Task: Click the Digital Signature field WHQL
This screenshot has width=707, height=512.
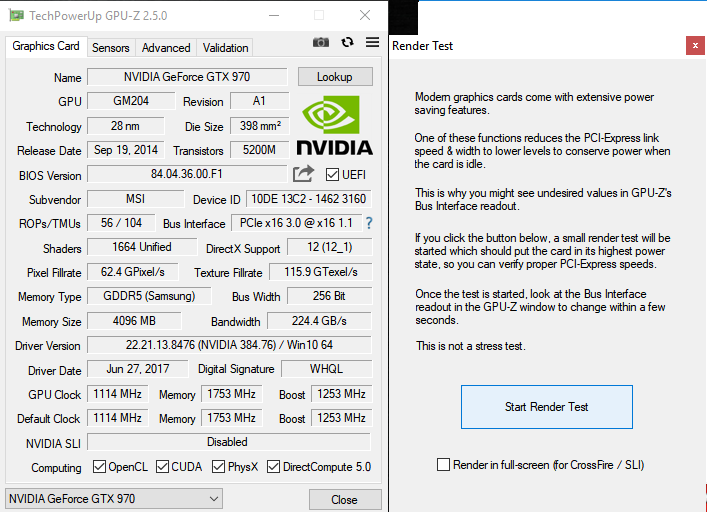Action: click(326, 369)
